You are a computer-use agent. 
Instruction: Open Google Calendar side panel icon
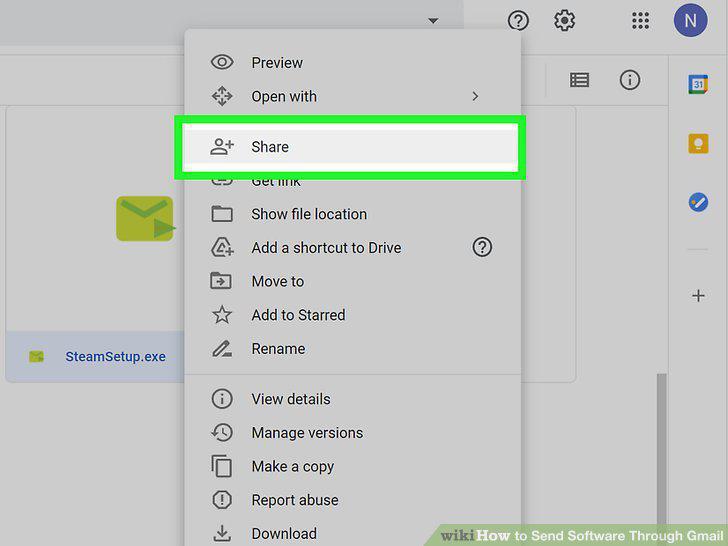[698, 84]
